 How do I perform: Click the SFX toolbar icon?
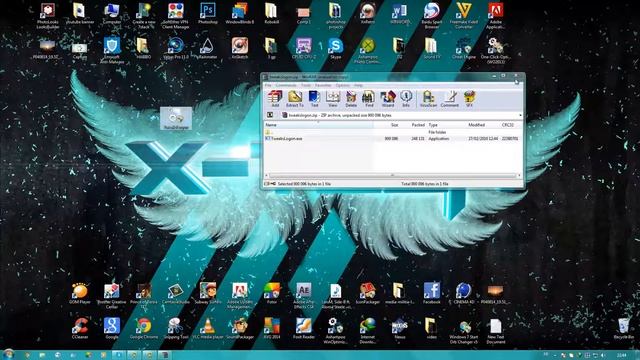coord(469,99)
